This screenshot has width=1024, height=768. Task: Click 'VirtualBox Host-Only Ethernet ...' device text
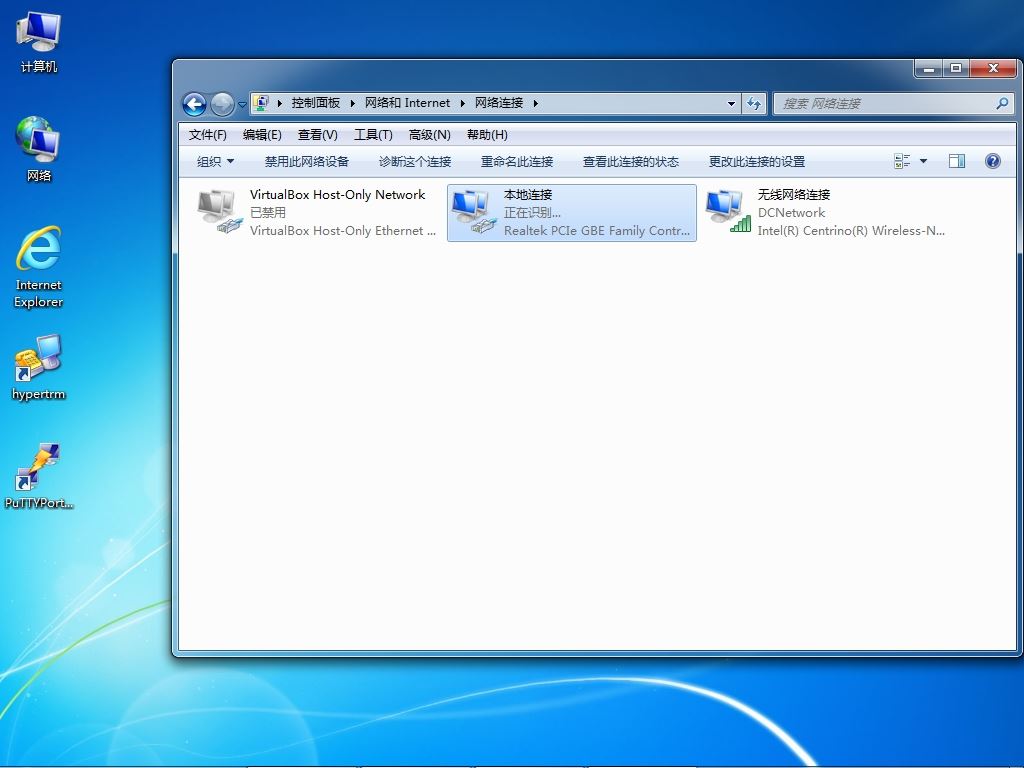(343, 231)
